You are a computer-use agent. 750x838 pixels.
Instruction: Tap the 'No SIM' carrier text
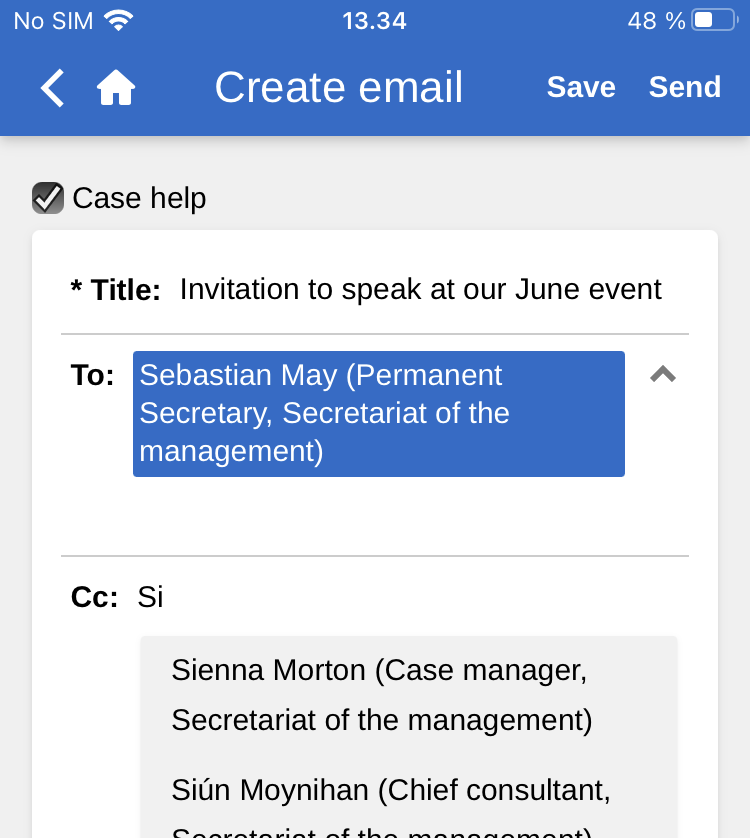[x=53, y=20]
